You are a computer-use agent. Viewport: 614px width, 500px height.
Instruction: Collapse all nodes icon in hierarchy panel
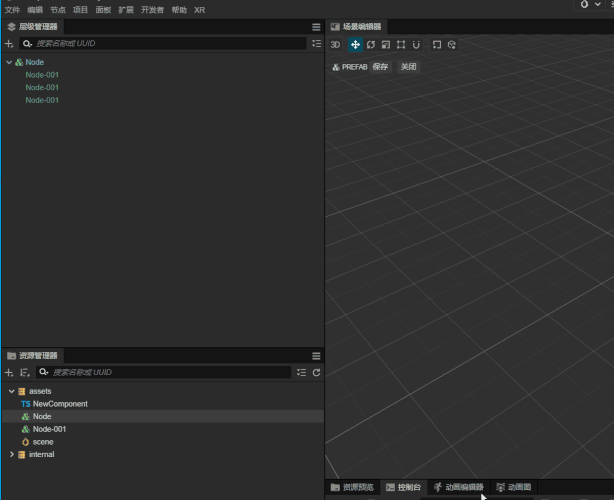(x=316, y=43)
